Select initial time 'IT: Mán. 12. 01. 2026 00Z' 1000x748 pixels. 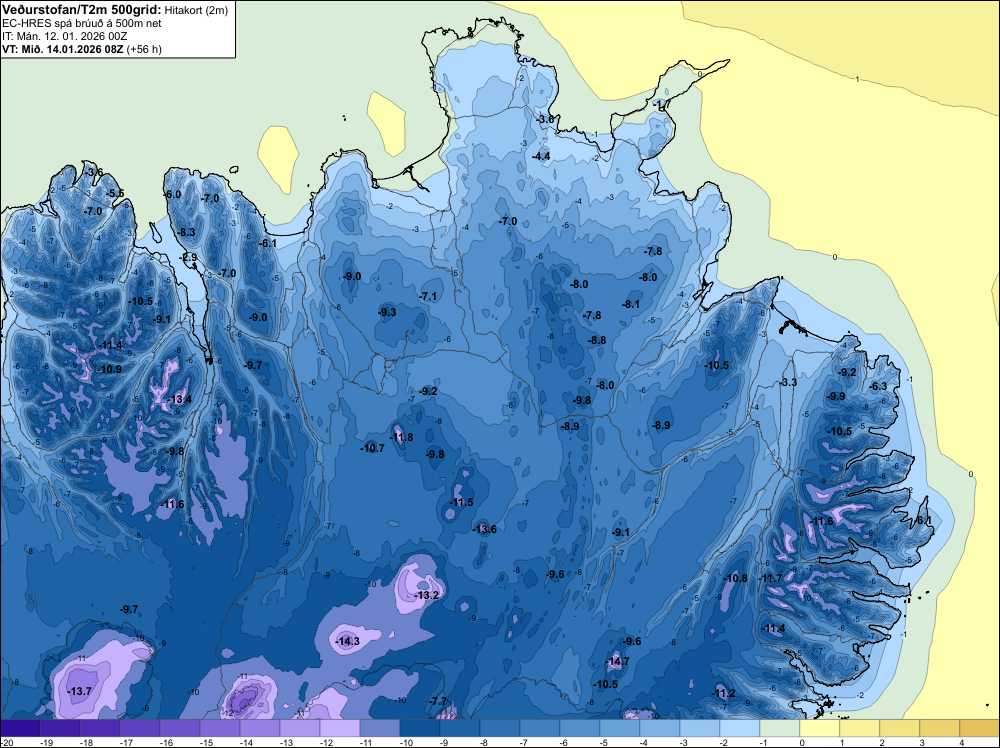coord(64,36)
